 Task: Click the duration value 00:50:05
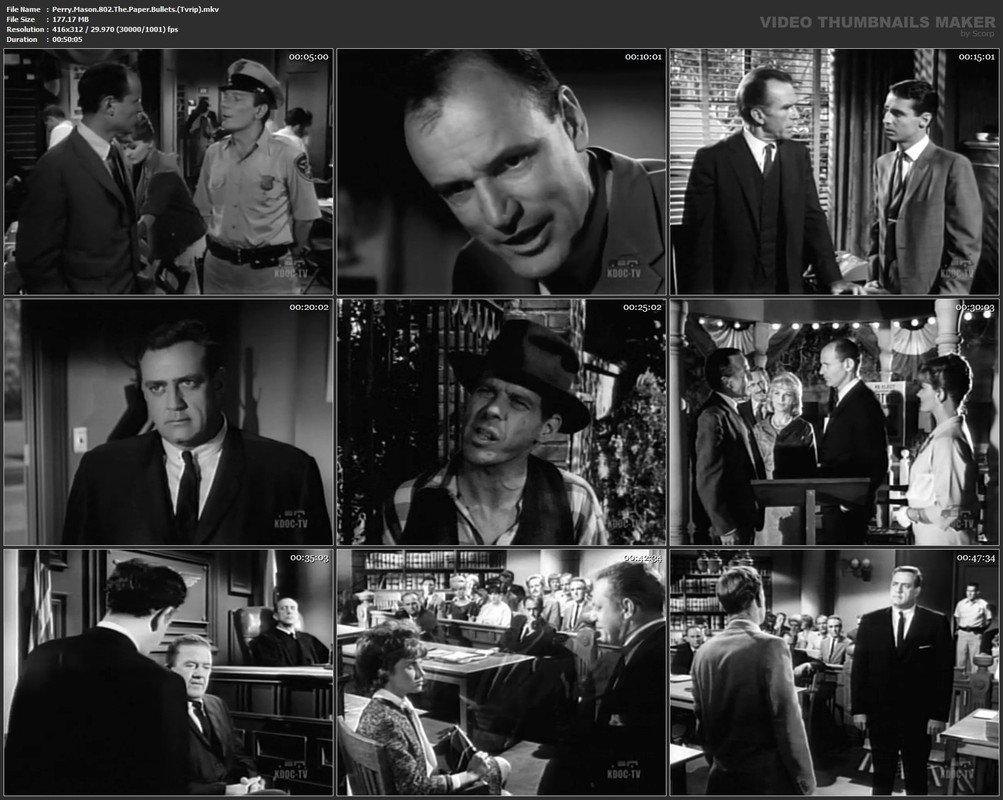[x=67, y=39]
